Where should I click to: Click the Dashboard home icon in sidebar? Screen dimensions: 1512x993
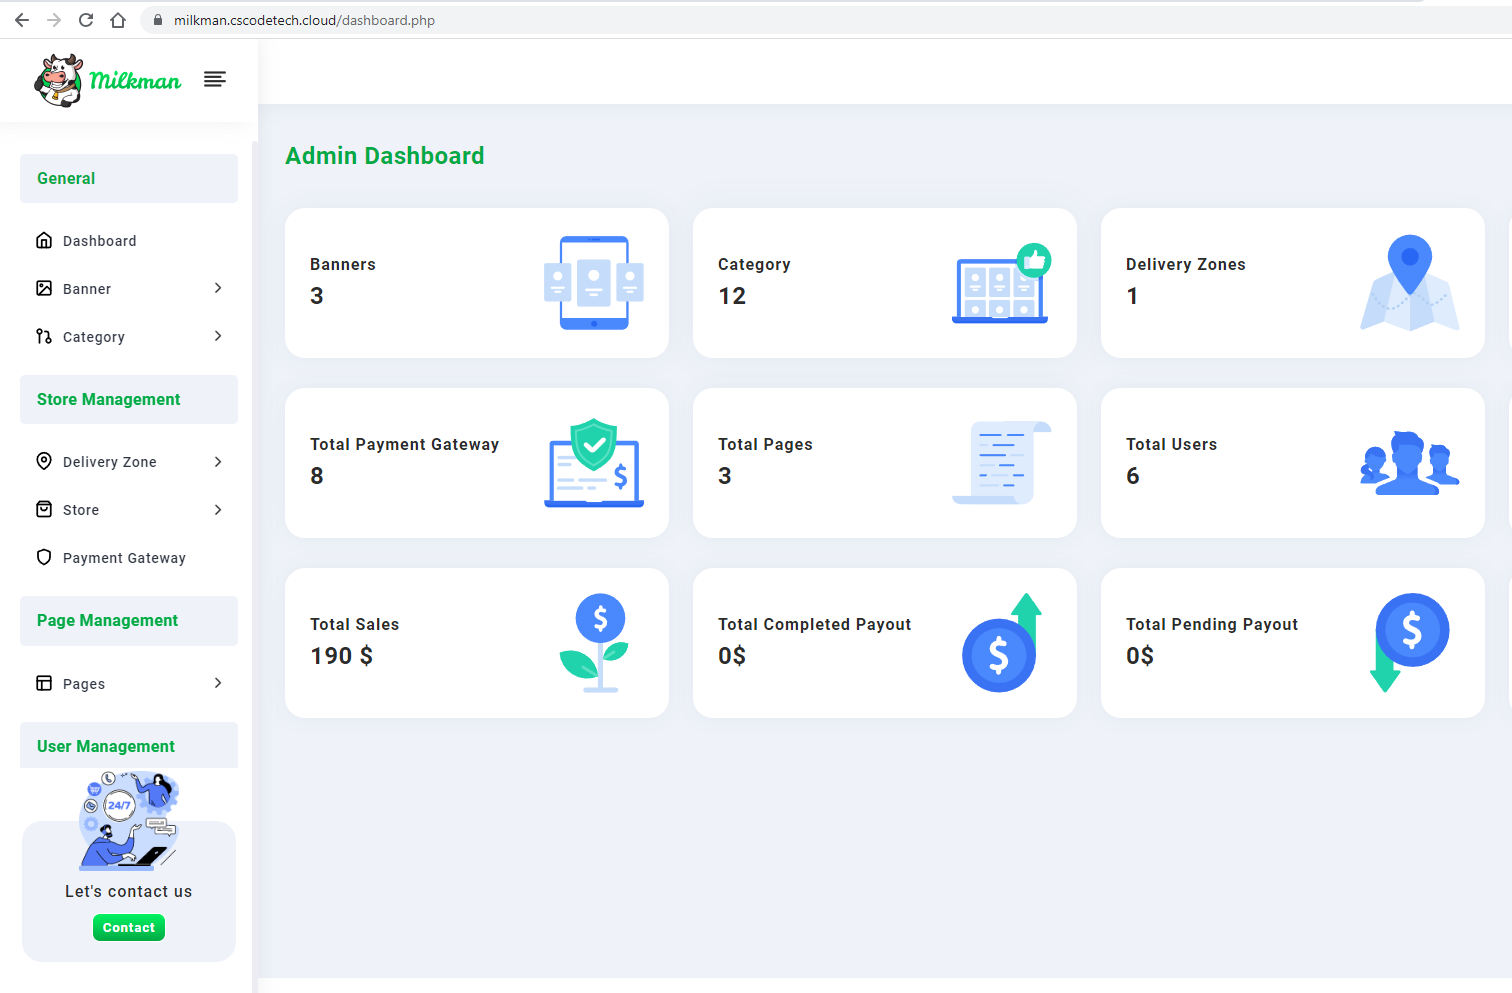[x=44, y=240]
